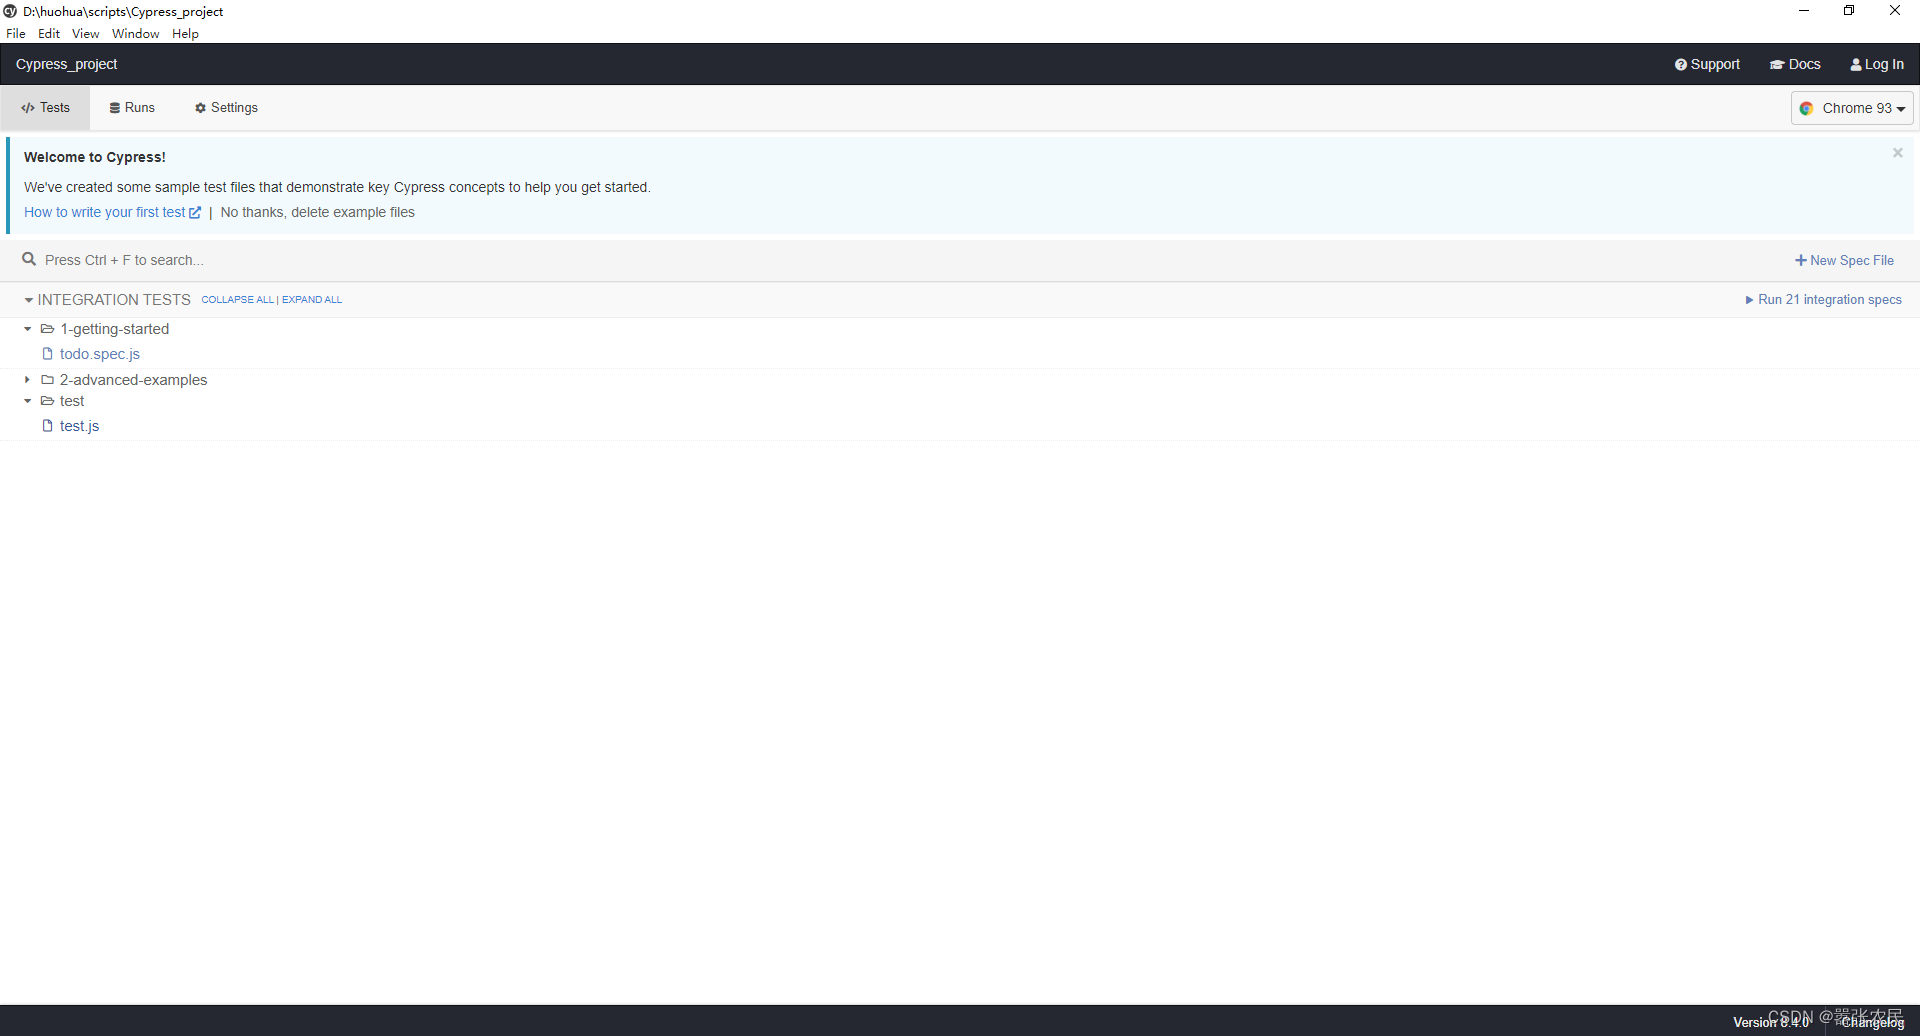Switch to the Runs tab

(132, 108)
